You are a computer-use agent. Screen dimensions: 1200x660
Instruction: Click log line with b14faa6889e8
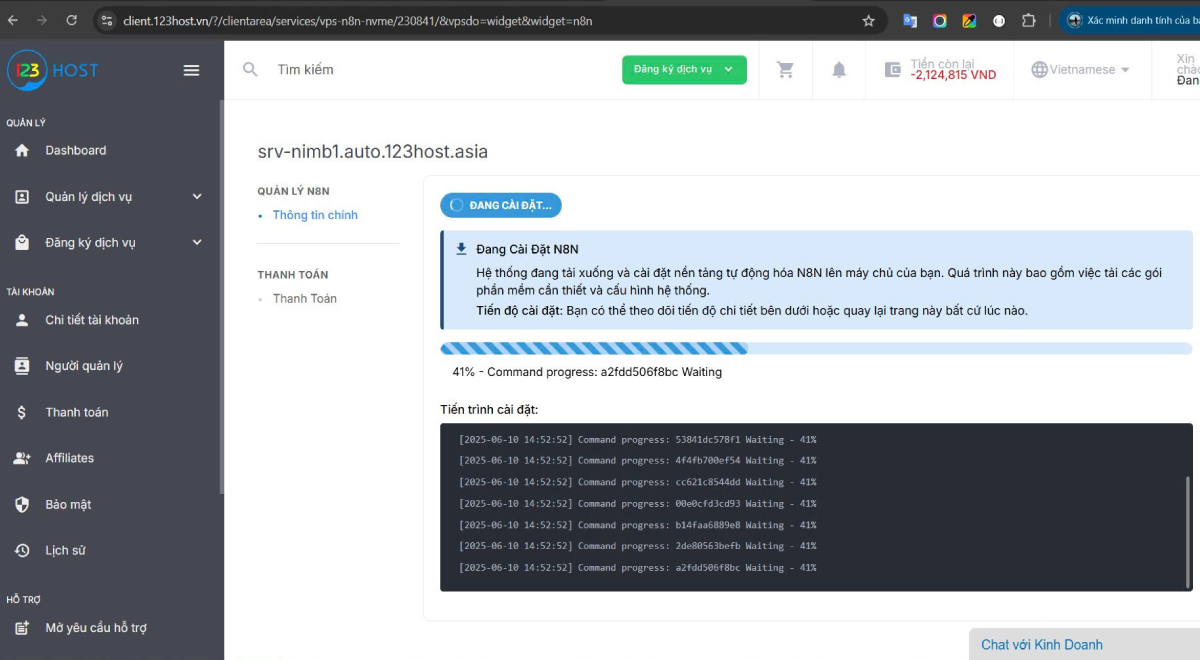pyautogui.click(x=637, y=525)
